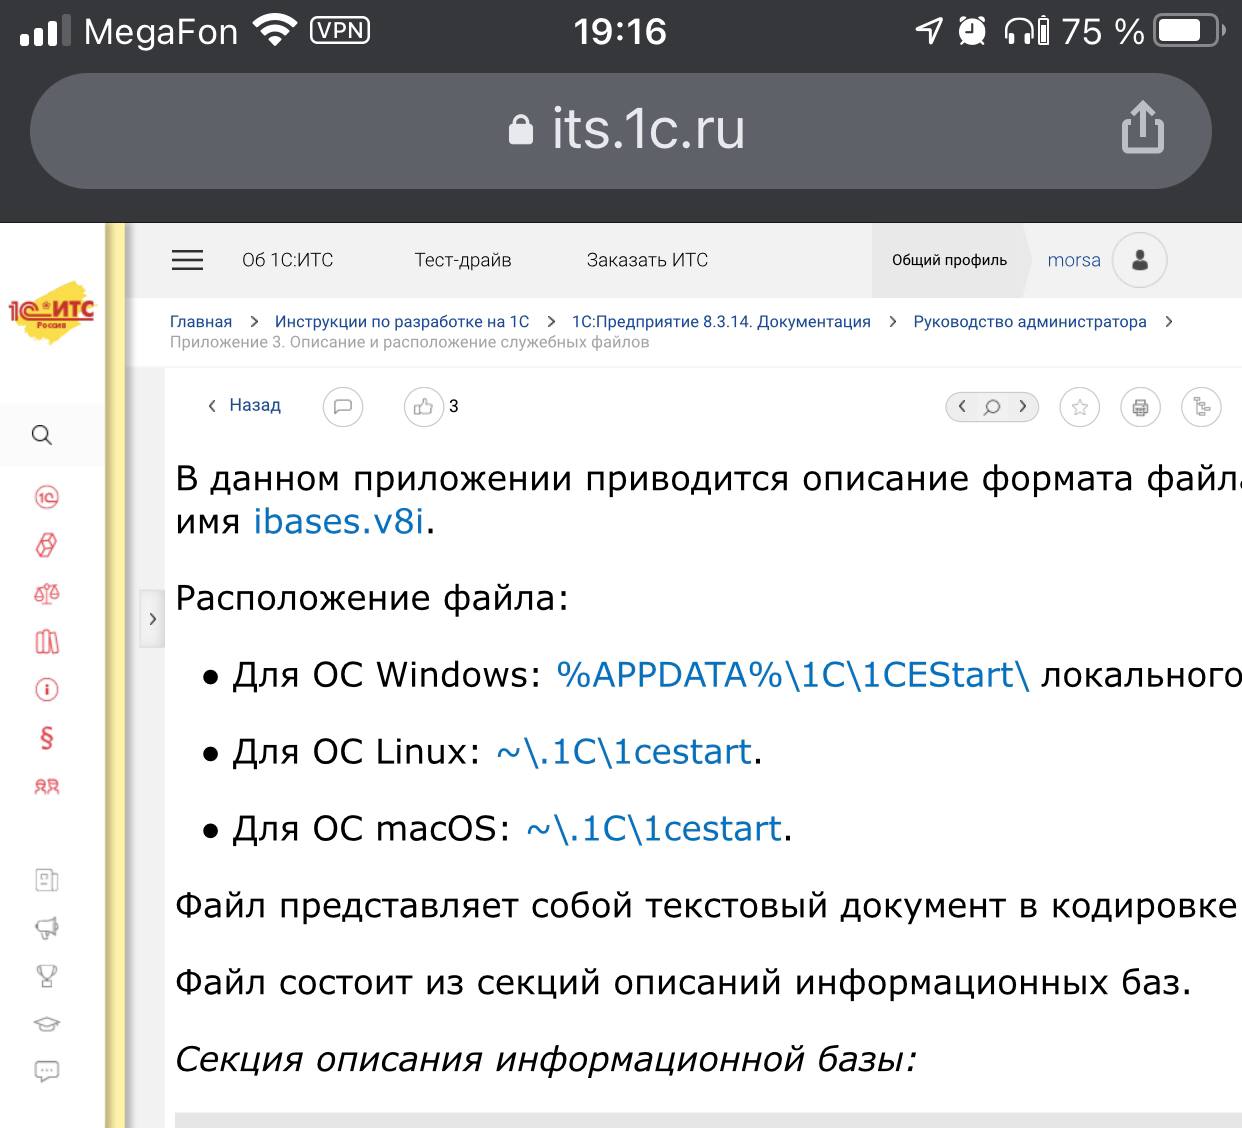1242x1128 pixels.
Task: Open the 1C circle sidebar icon
Action: pos(47,497)
